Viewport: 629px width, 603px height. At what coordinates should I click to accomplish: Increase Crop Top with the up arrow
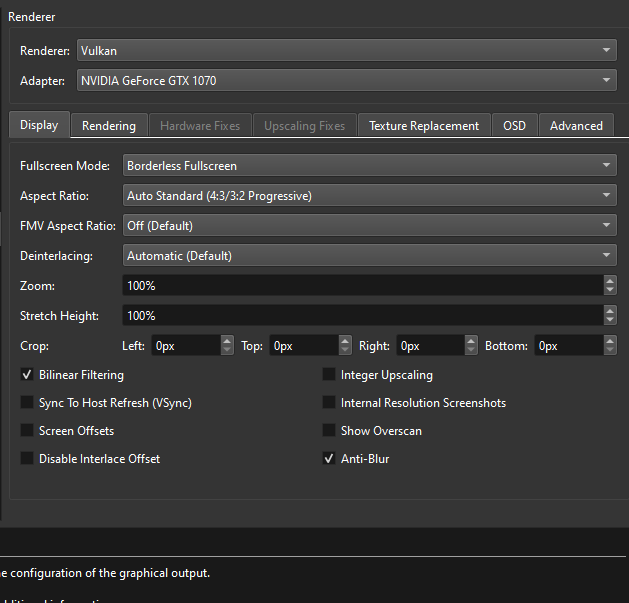tap(345, 341)
